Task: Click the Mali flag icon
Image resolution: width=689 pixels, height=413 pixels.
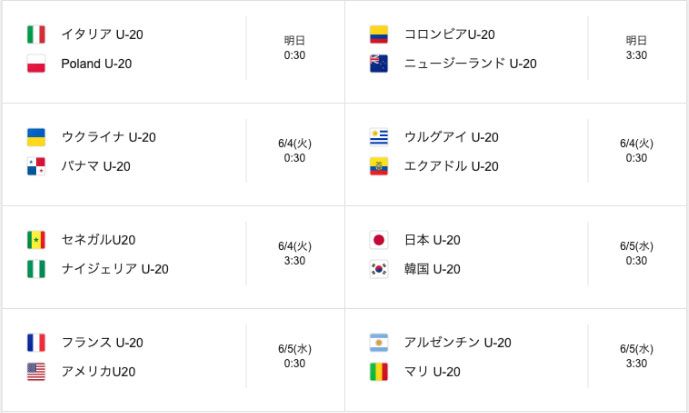Action: click(378, 372)
